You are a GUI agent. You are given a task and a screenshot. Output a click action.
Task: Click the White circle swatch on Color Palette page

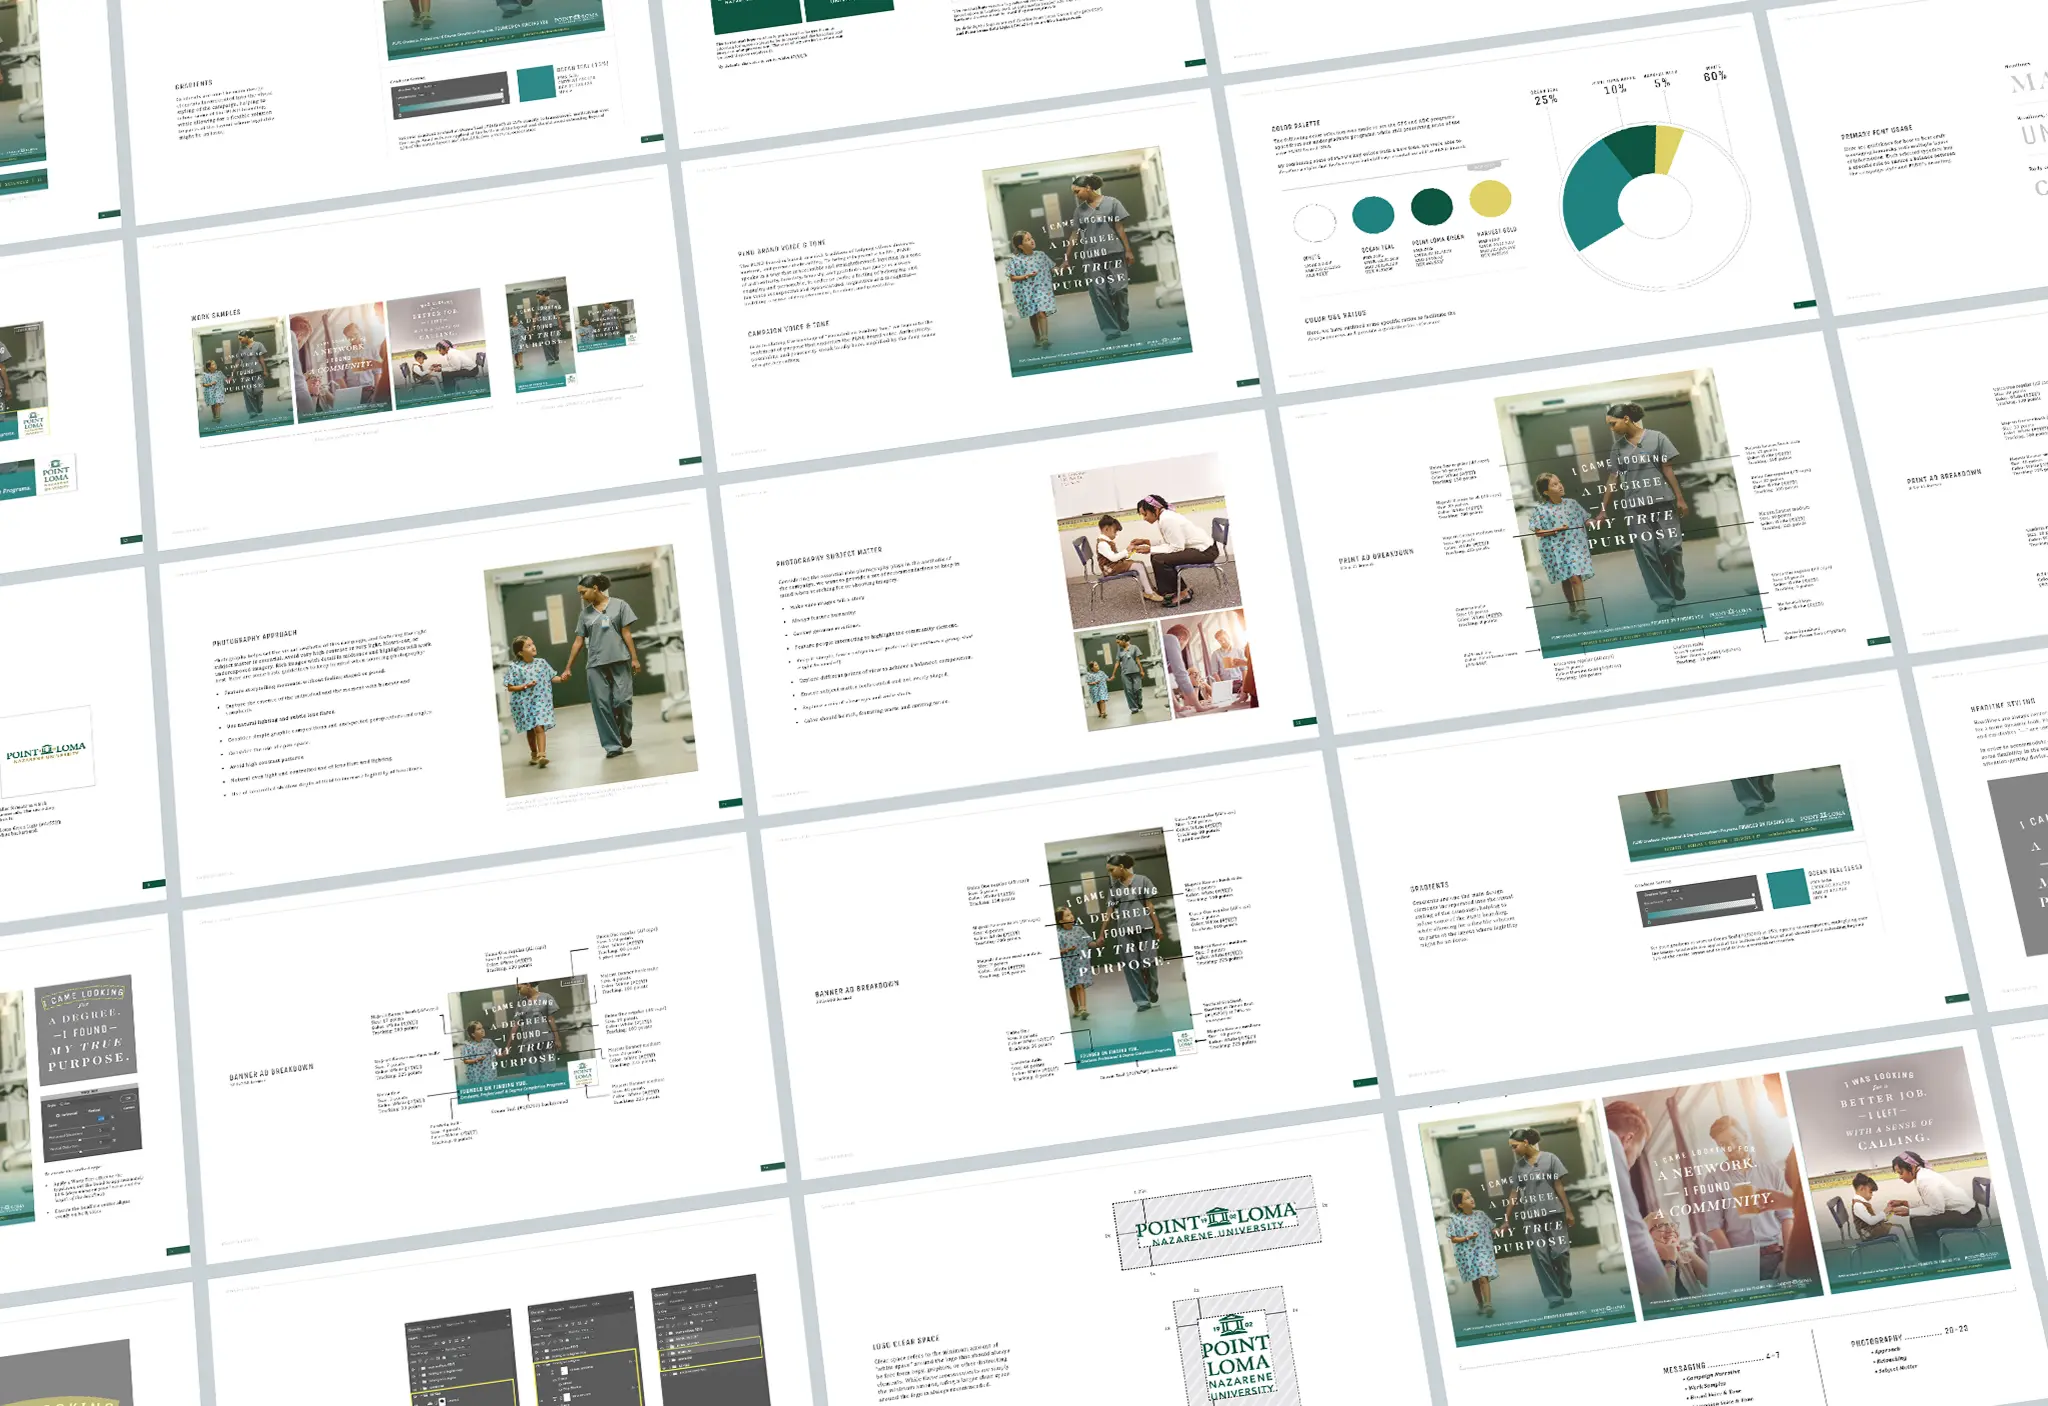click(x=1314, y=222)
